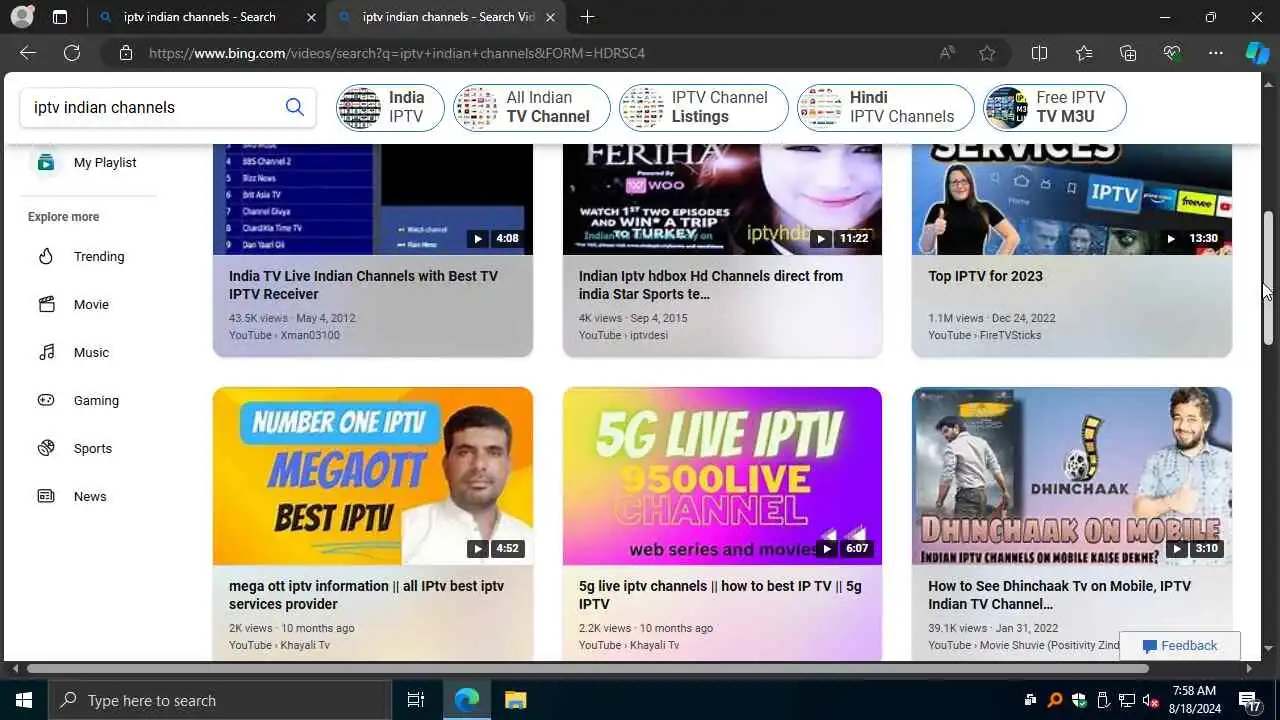
Task: Open the Collections icon
Action: (1128, 53)
